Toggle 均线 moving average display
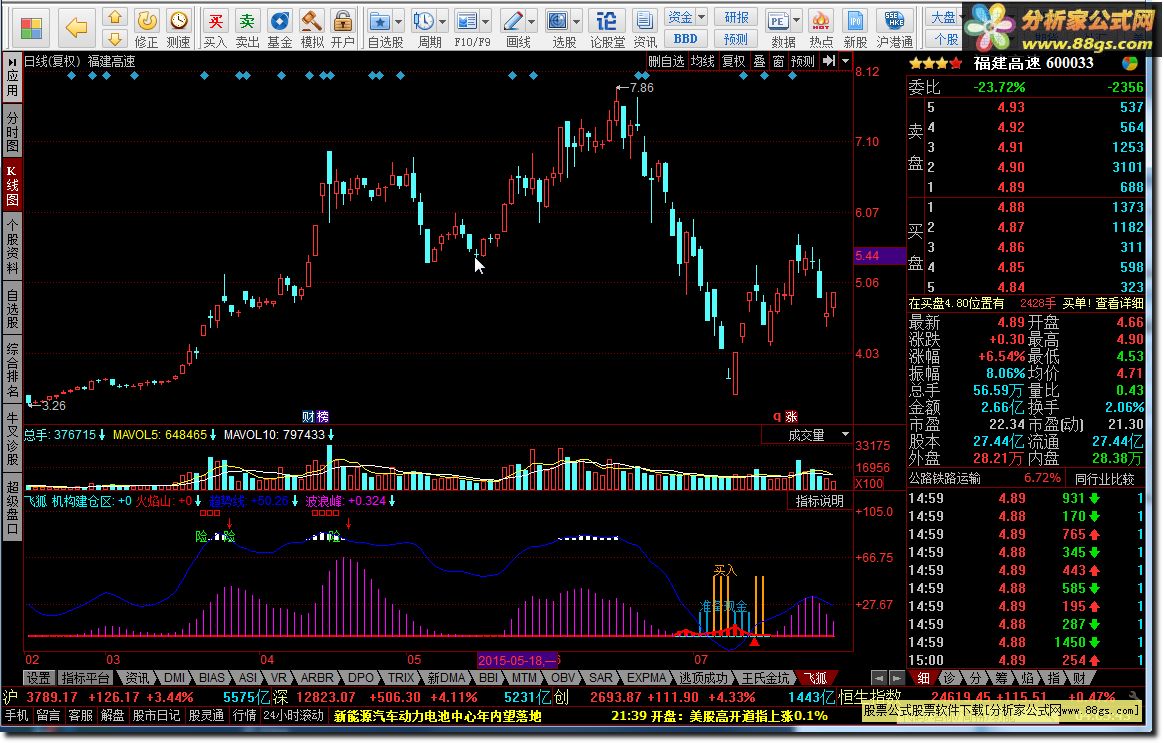This screenshot has height=743, width=1164. [702, 62]
